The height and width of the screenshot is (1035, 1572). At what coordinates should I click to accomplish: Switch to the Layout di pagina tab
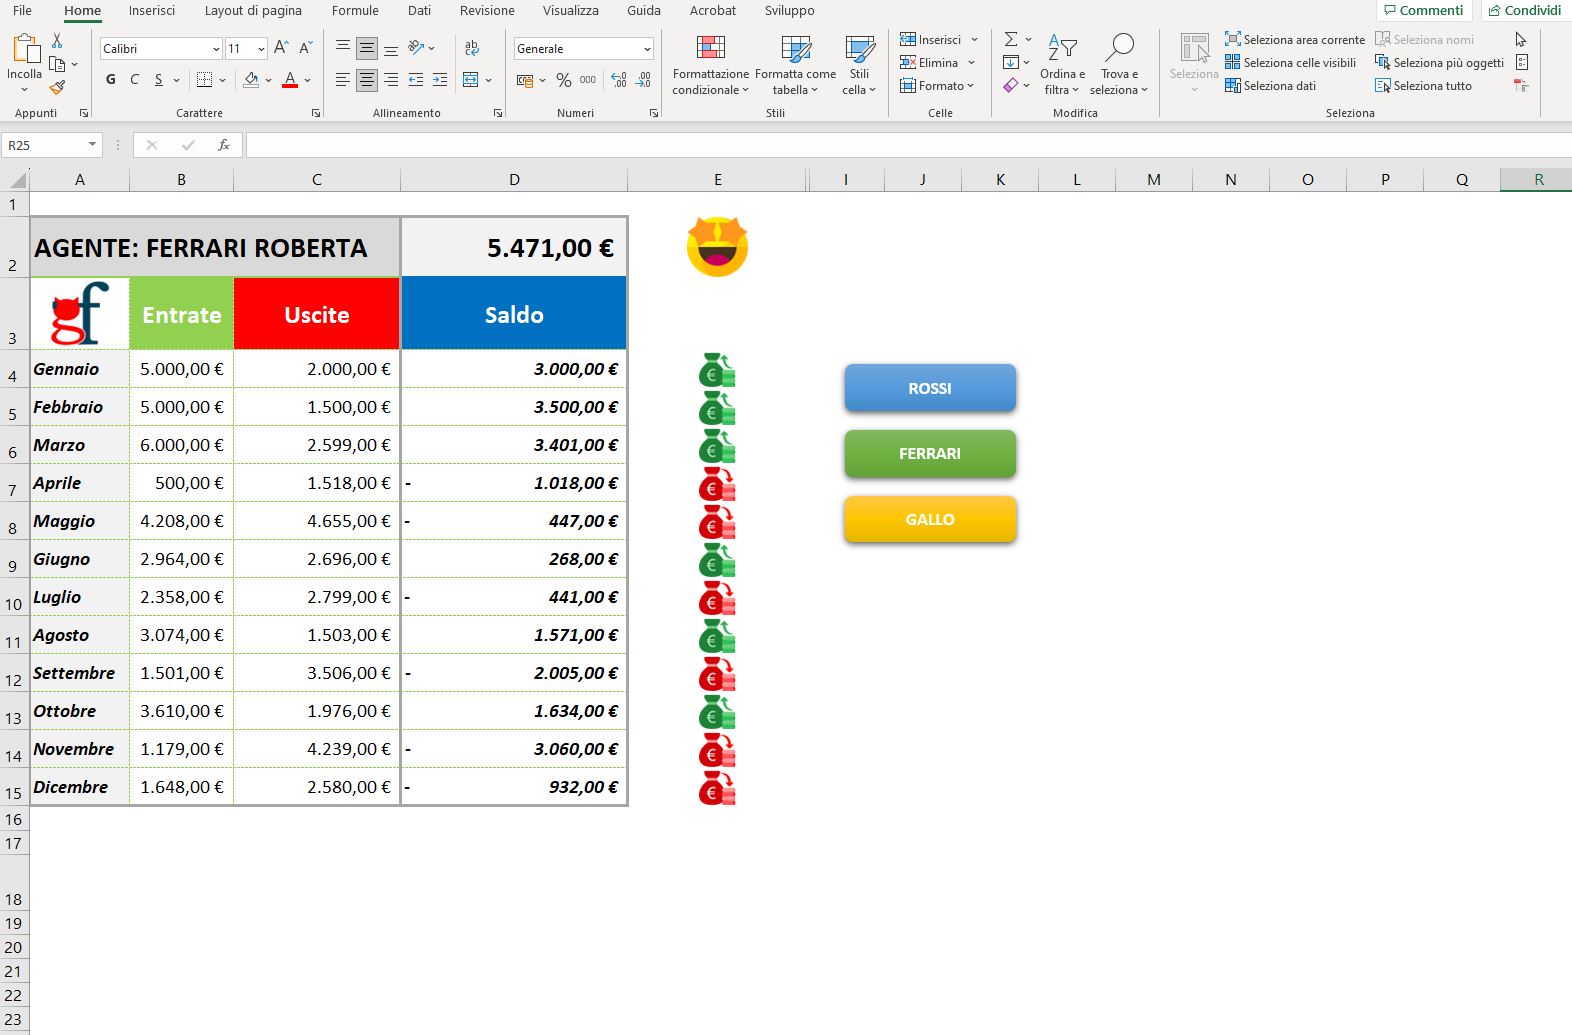pyautogui.click(x=253, y=10)
